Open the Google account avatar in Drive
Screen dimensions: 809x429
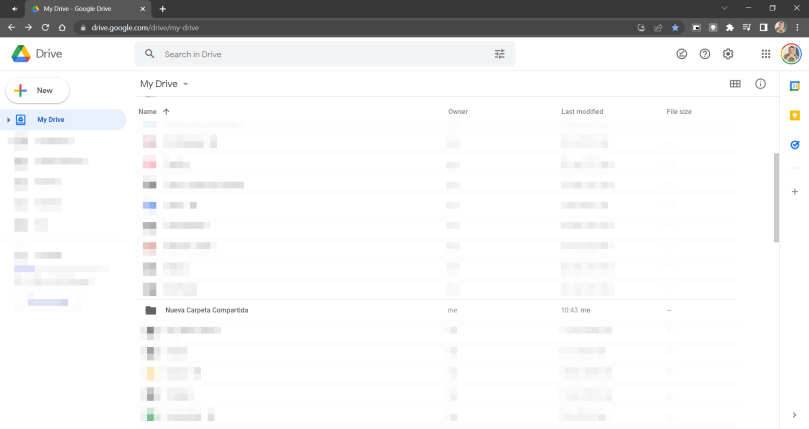pyautogui.click(x=791, y=54)
